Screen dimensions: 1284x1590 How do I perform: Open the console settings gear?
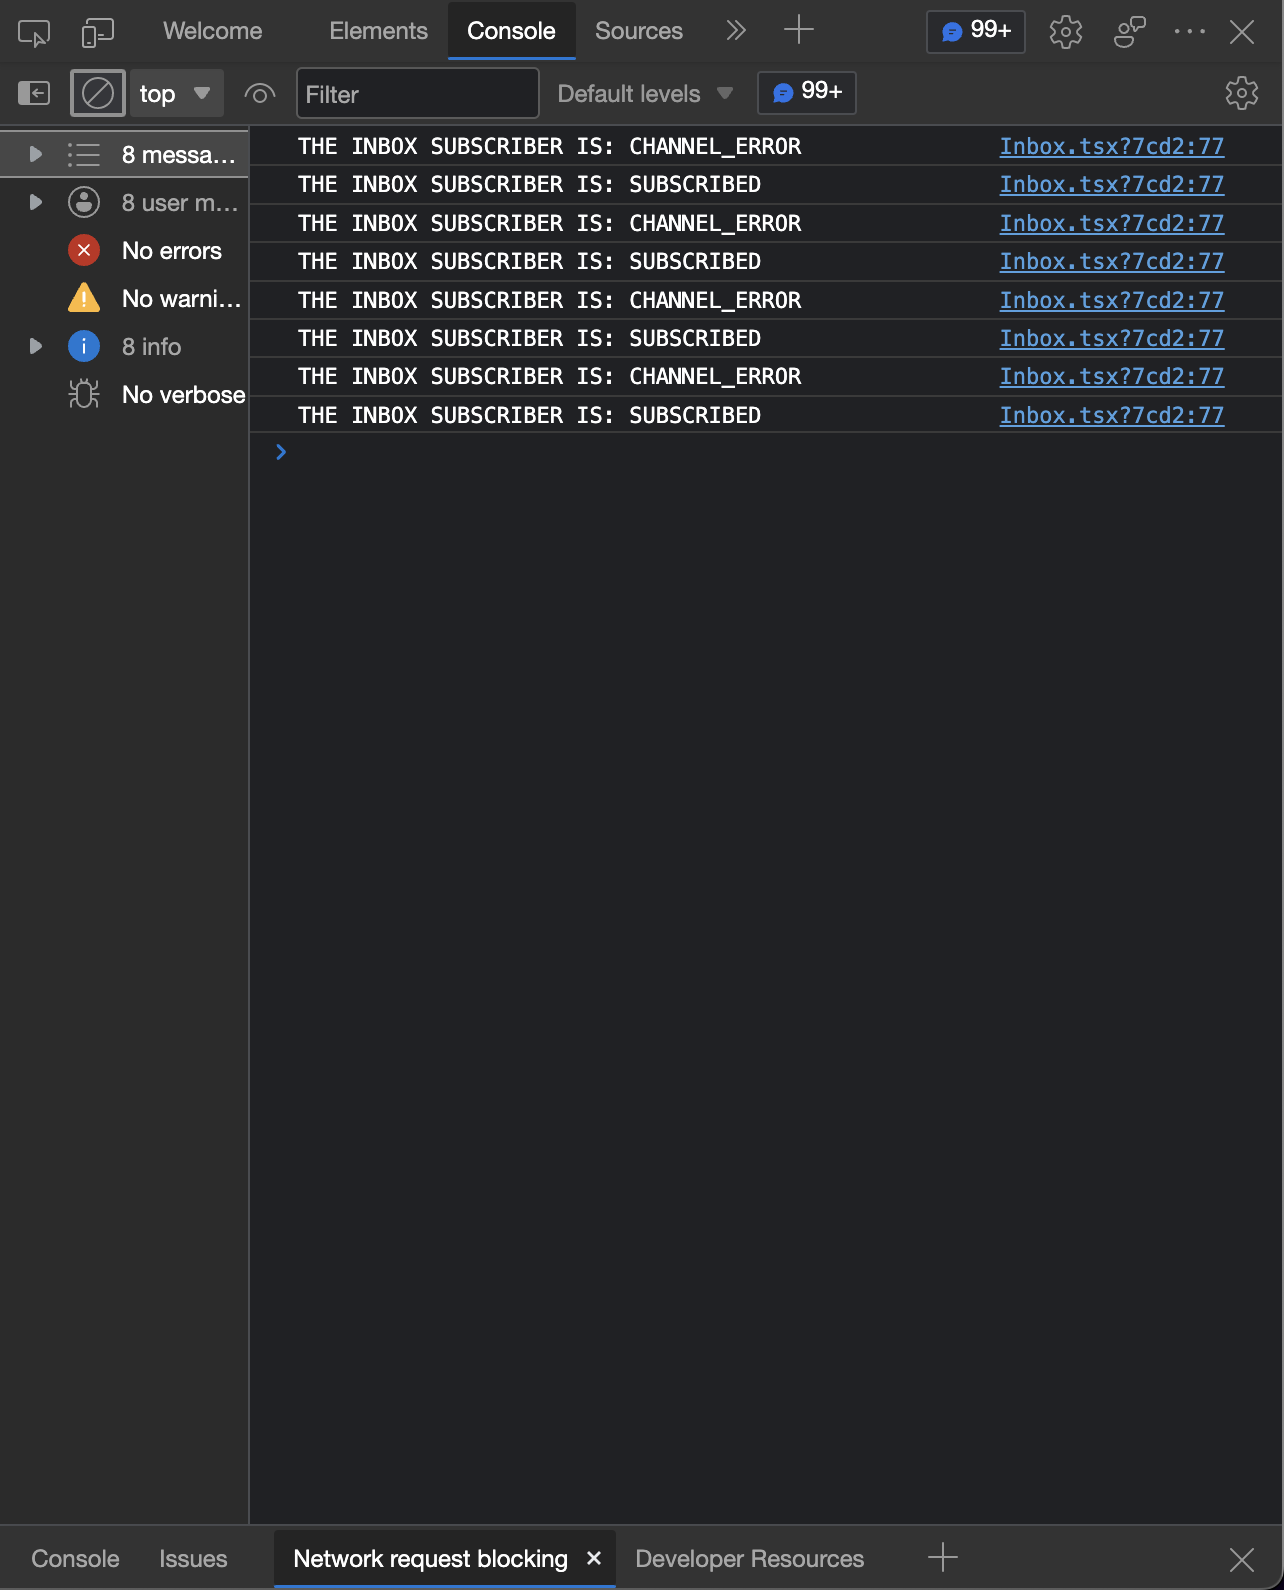coord(1240,92)
